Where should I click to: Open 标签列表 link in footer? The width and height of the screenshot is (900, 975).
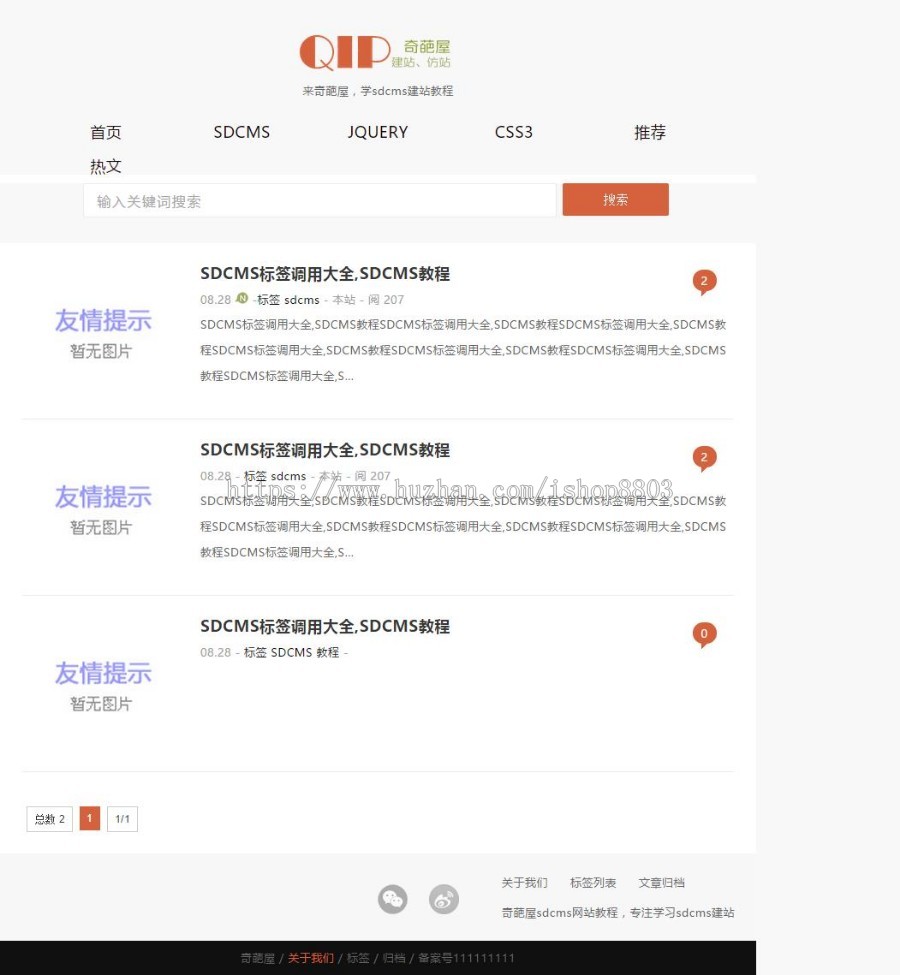click(x=591, y=883)
